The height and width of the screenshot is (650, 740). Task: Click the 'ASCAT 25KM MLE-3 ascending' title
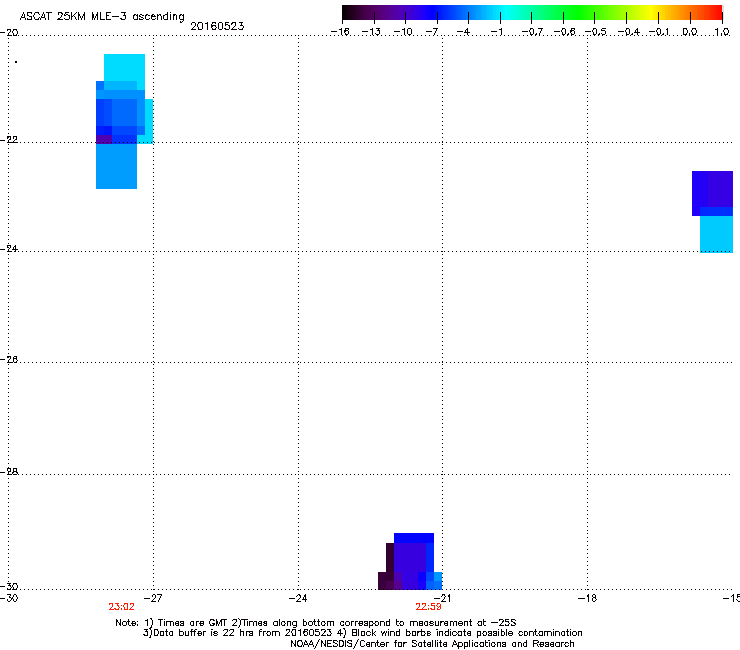click(x=102, y=17)
